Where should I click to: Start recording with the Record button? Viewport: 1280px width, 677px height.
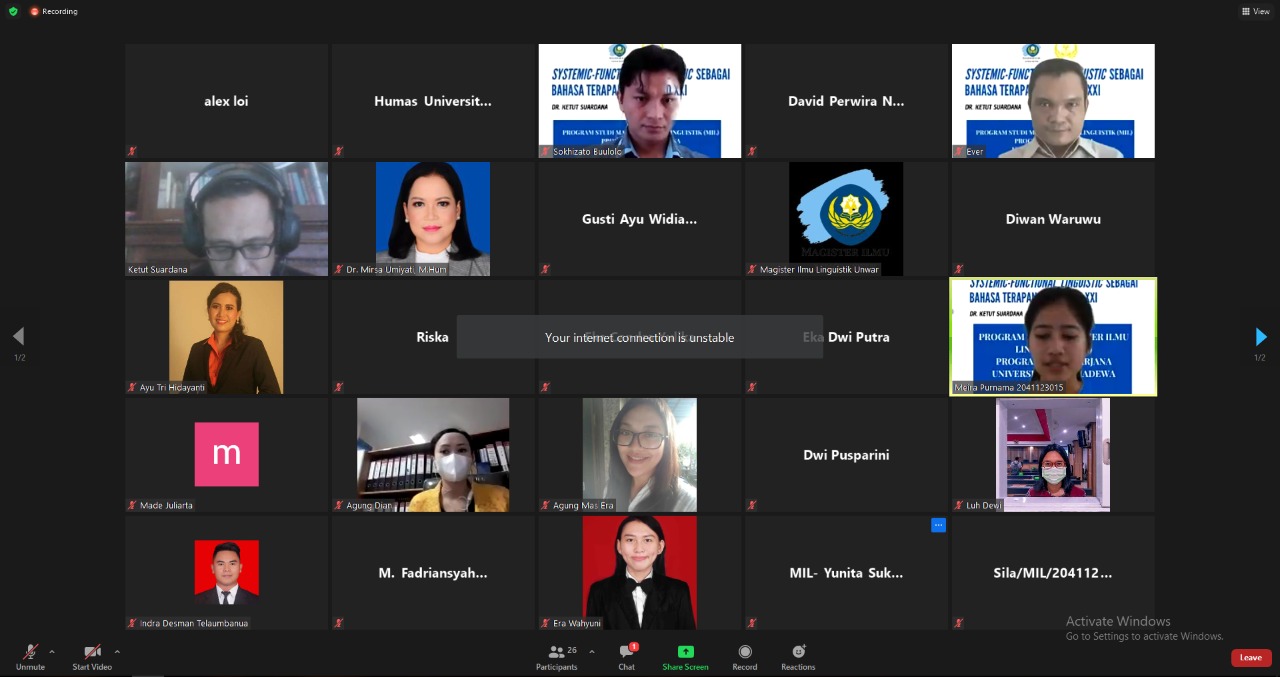tap(744, 656)
